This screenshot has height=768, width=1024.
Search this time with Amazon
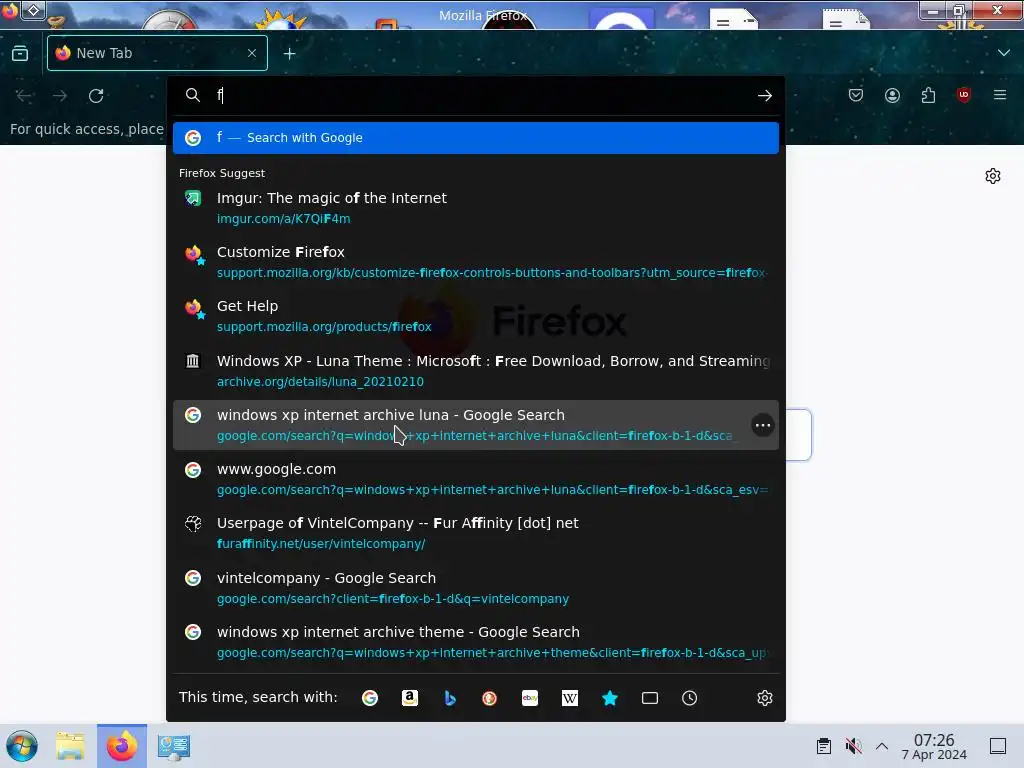[x=409, y=697]
